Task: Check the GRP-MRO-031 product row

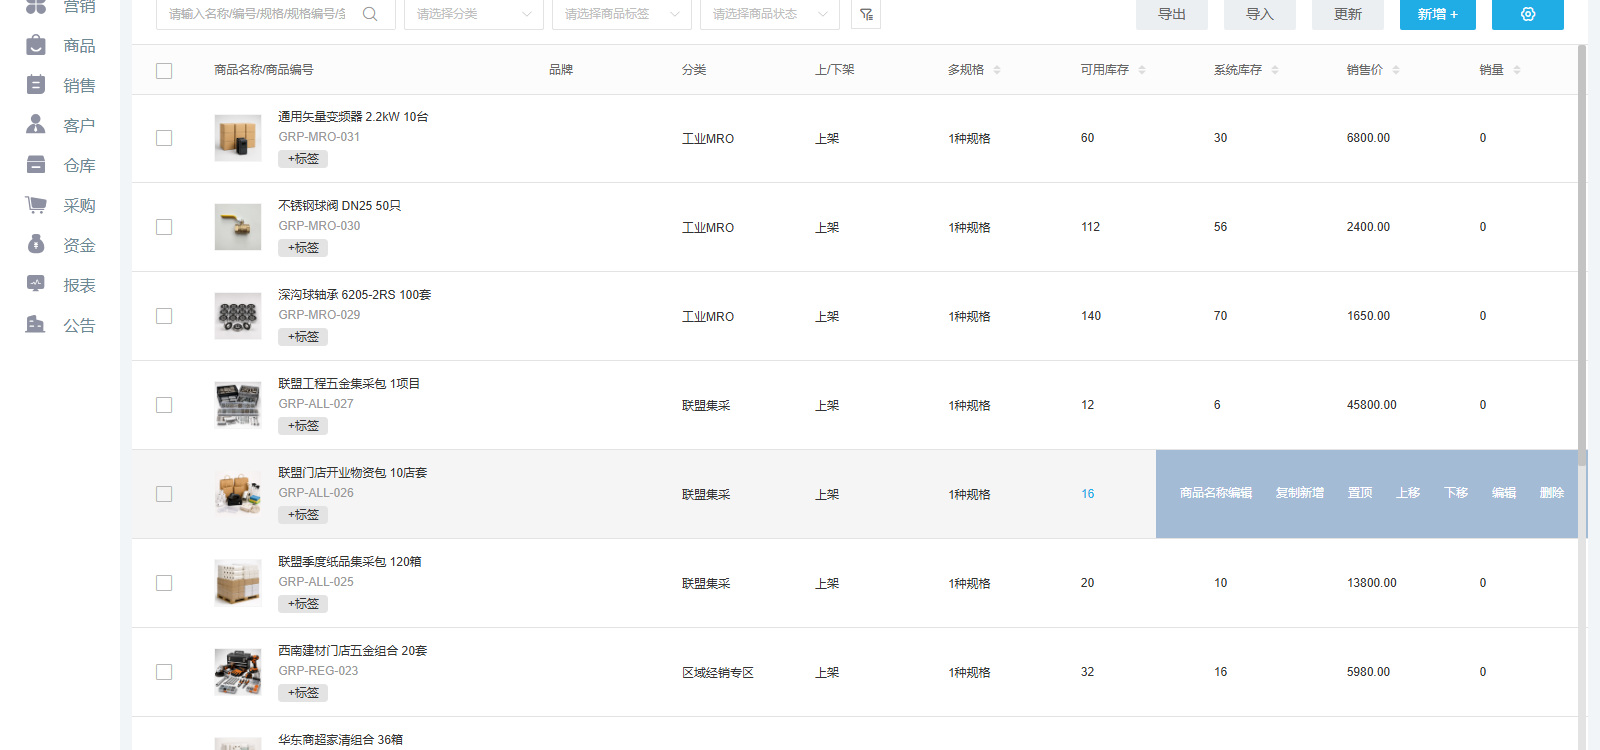Action: (x=164, y=138)
